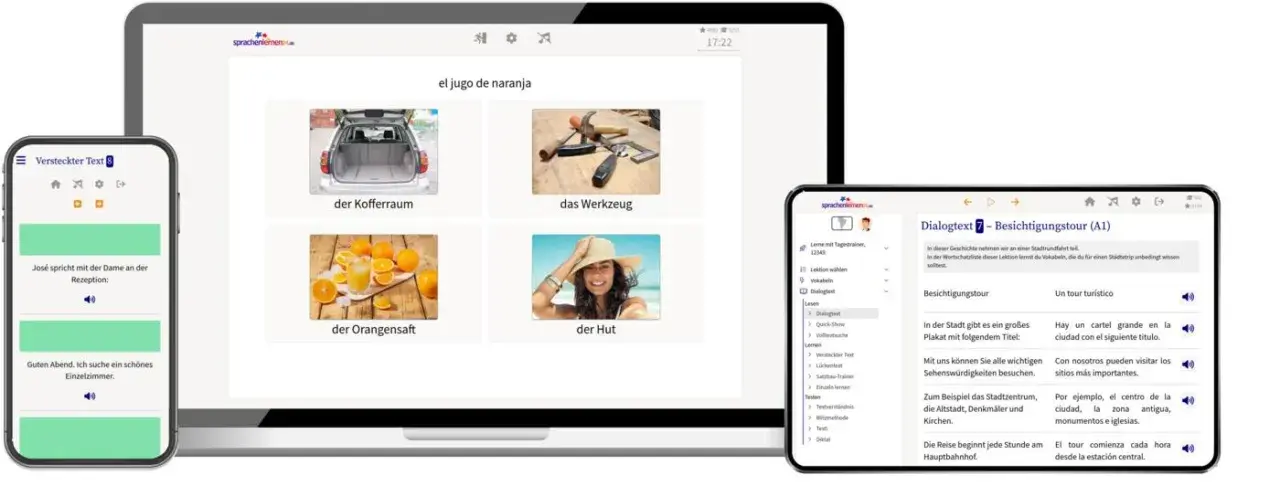Open the hamburger menu on the phone
The width and height of the screenshot is (1280, 486).
(x=21, y=160)
